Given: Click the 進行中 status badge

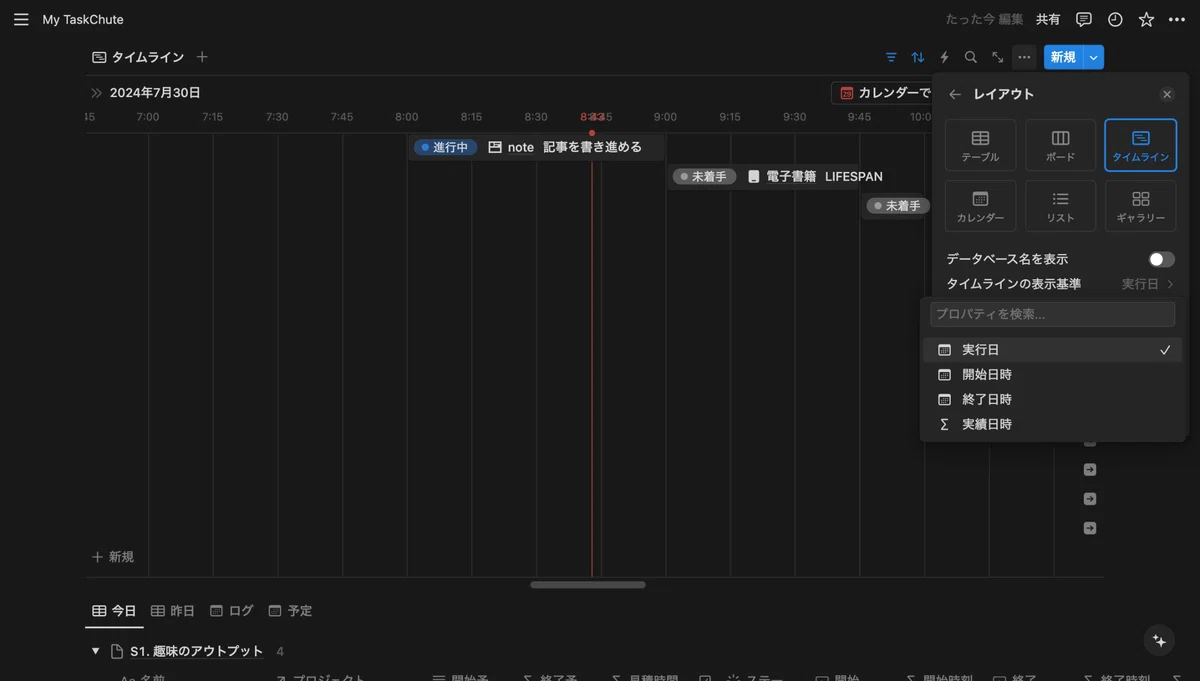Looking at the screenshot, I should [x=445, y=147].
